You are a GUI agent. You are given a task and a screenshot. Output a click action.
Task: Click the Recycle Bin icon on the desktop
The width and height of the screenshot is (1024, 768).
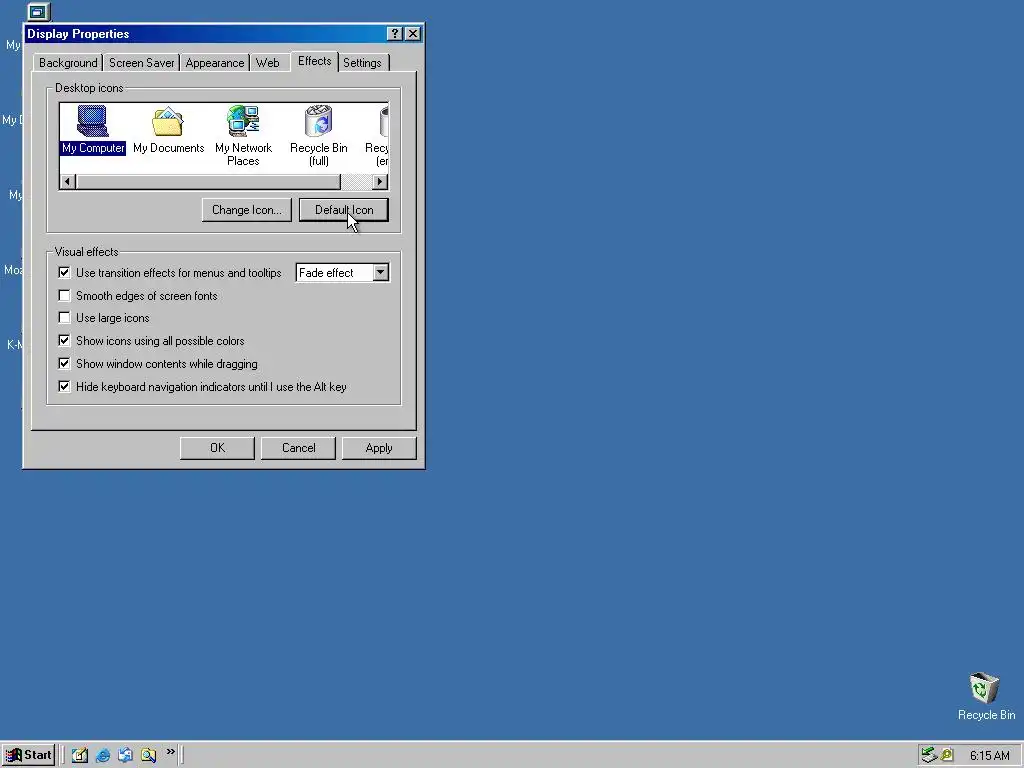tap(985, 696)
